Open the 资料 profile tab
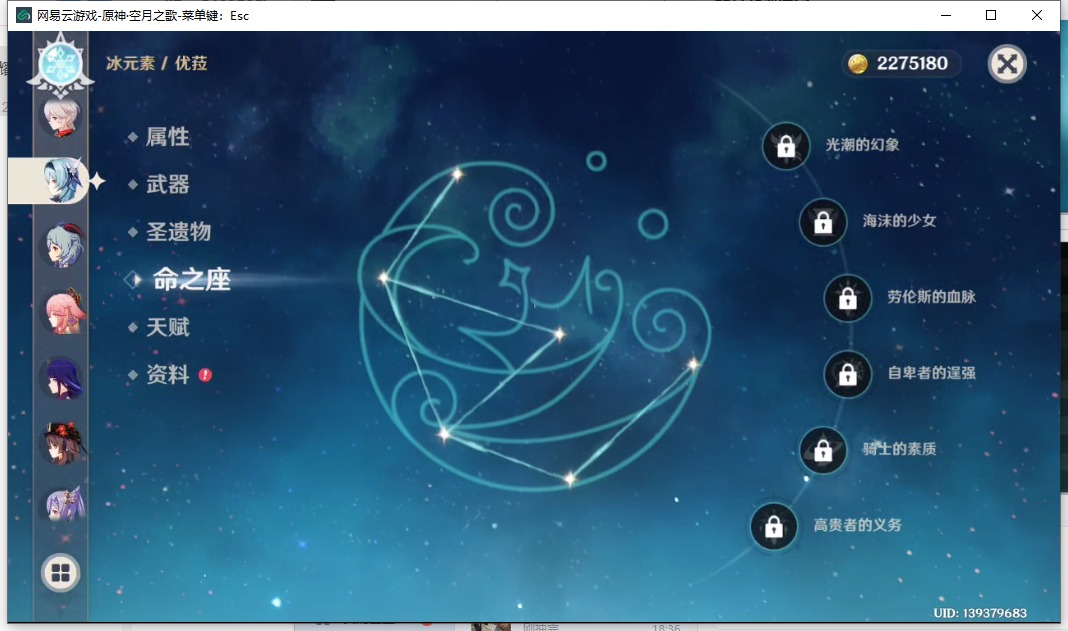Viewport: 1068px width, 631px height. point(167,375)
